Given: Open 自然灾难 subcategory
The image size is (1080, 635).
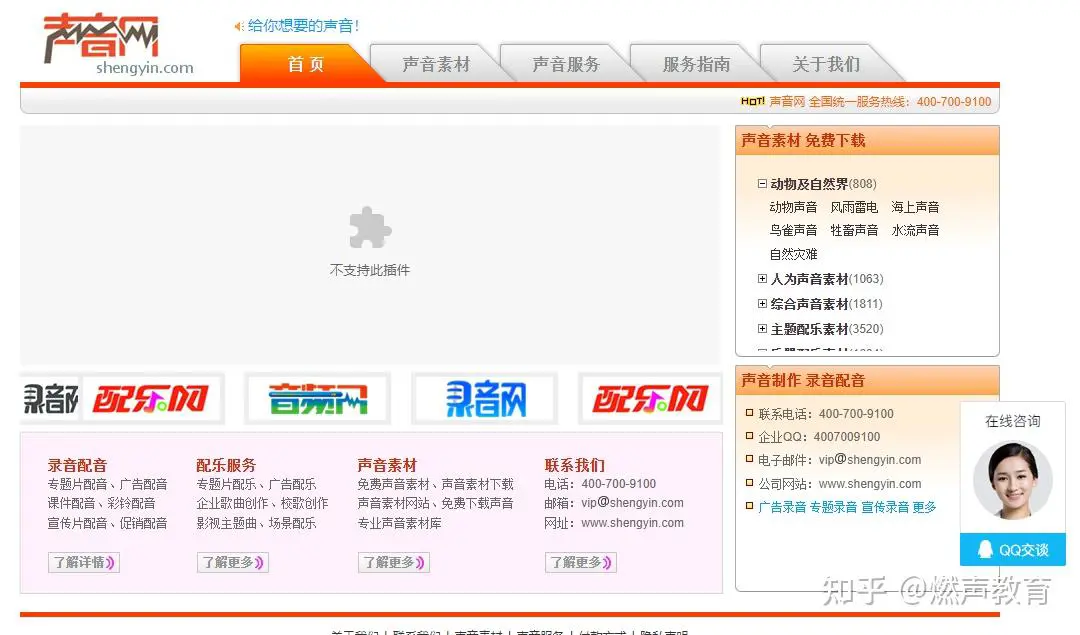Looking at the screenshot, I should [x=793, y=254].
